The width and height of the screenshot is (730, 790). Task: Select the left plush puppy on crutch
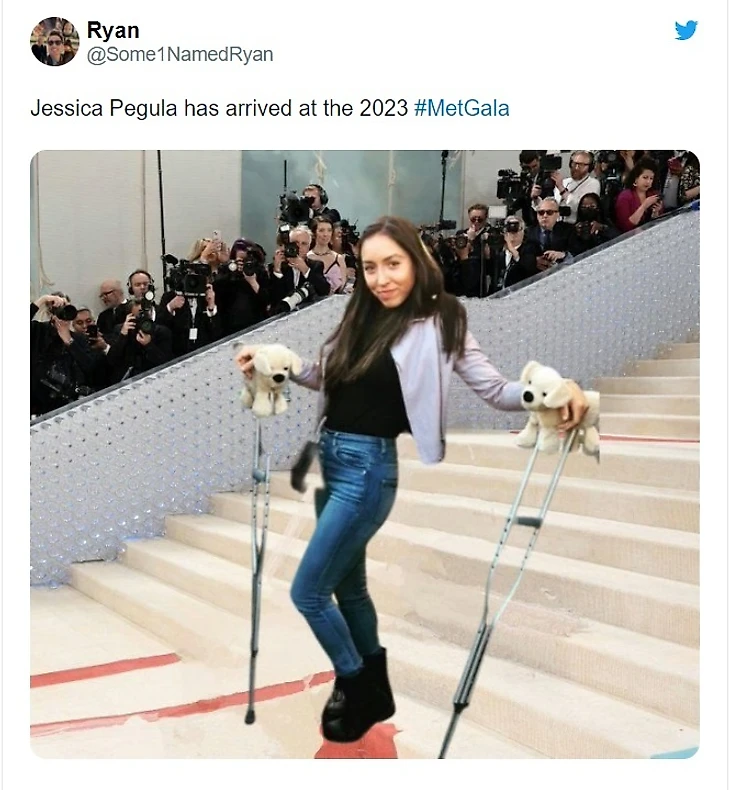[267, 377]
